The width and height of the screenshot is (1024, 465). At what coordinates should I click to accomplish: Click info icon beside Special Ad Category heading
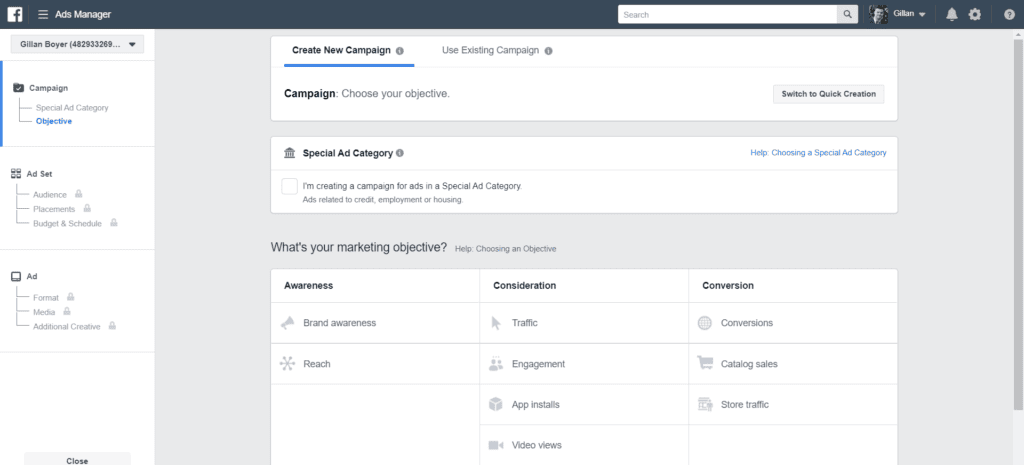tap(400, 153)
